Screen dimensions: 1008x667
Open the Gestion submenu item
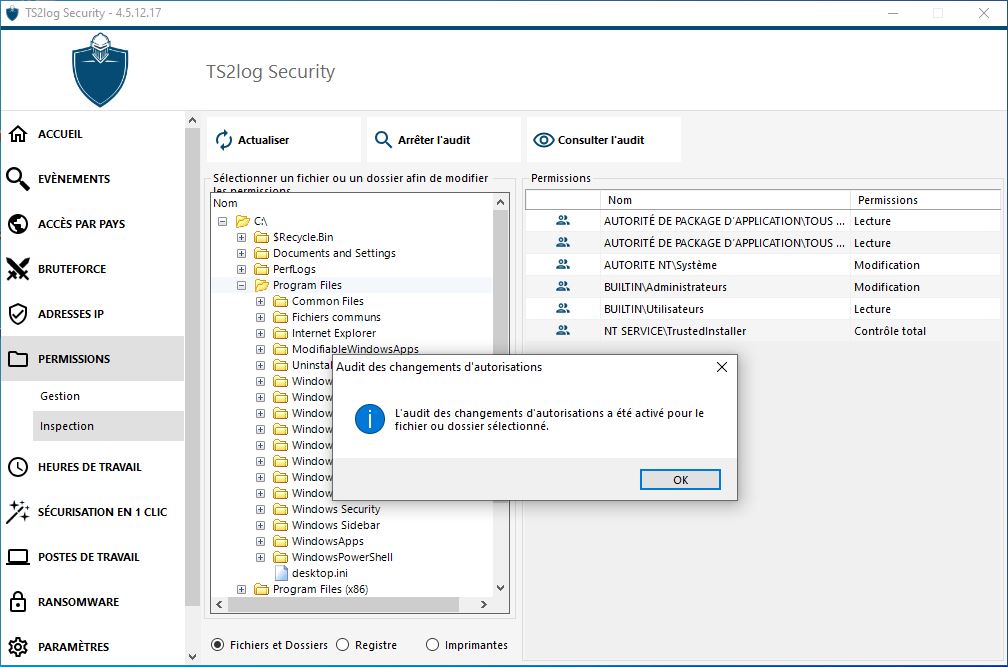click(60, 396)
